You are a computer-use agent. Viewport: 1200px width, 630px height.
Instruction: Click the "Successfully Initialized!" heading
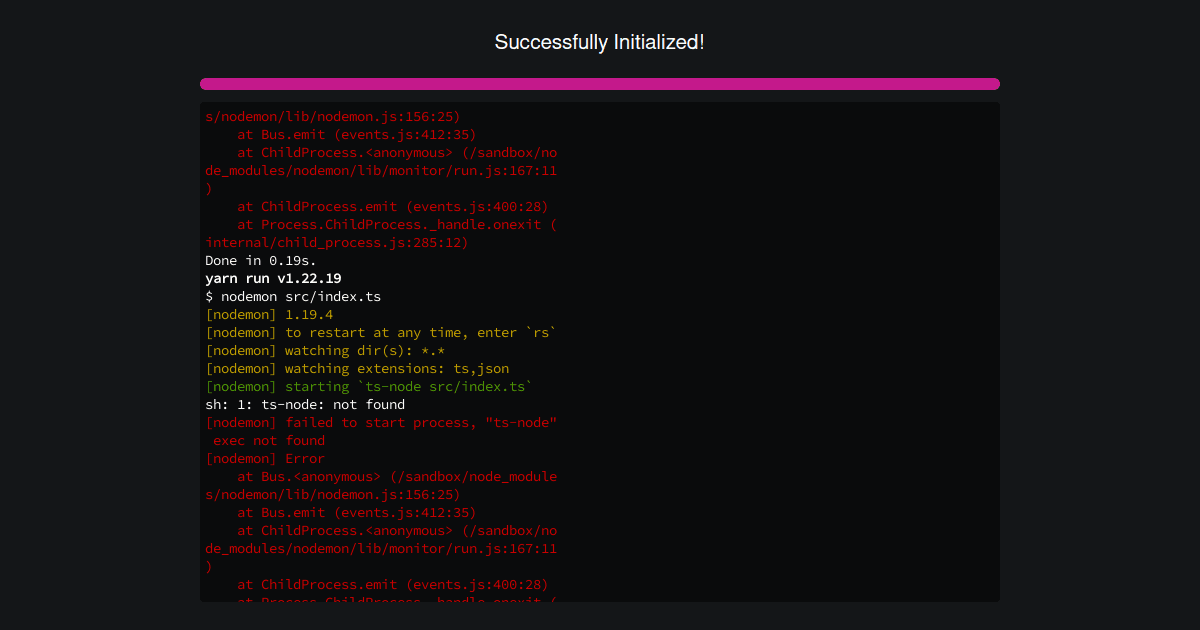(599, 42)
